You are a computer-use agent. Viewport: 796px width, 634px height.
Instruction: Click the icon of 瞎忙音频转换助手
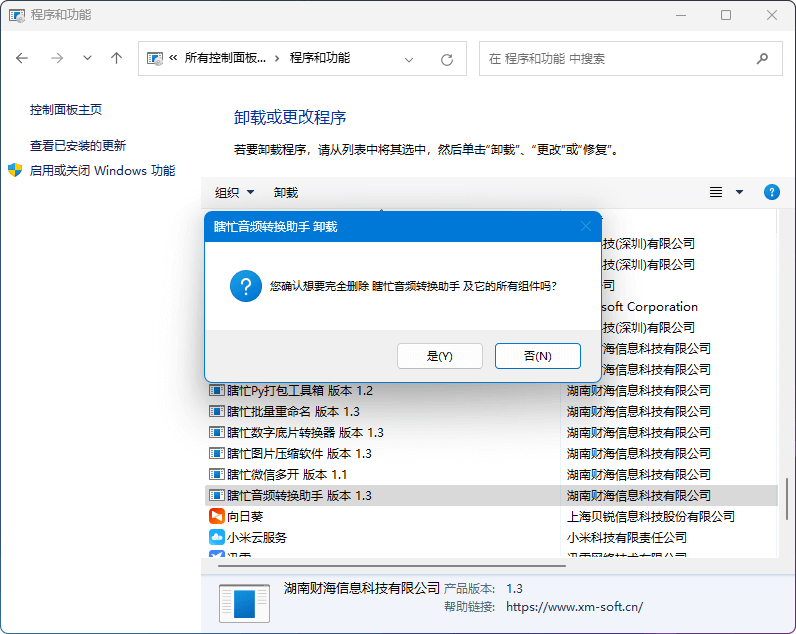pos(217,495)
